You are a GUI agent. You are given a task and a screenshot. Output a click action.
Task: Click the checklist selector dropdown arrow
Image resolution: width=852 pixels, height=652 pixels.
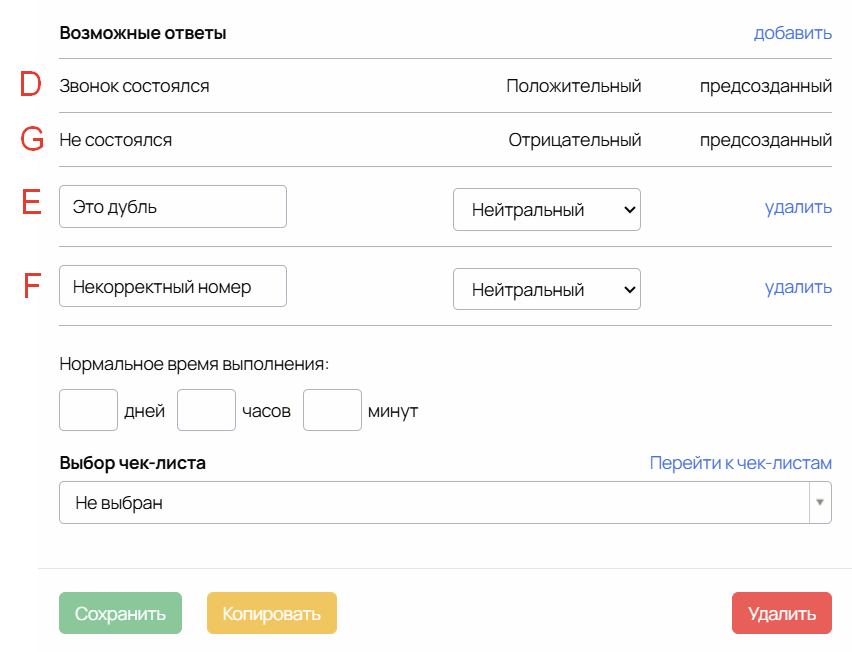click(x=820, y=503)
